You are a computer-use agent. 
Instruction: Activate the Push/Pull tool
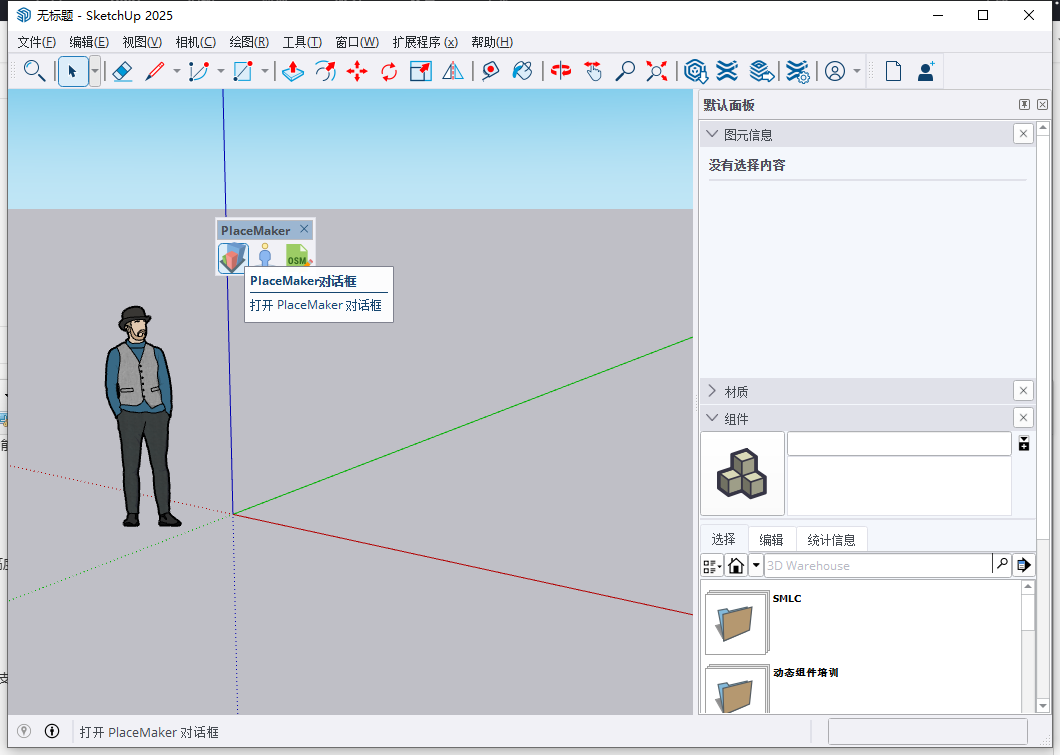(292, 71)
